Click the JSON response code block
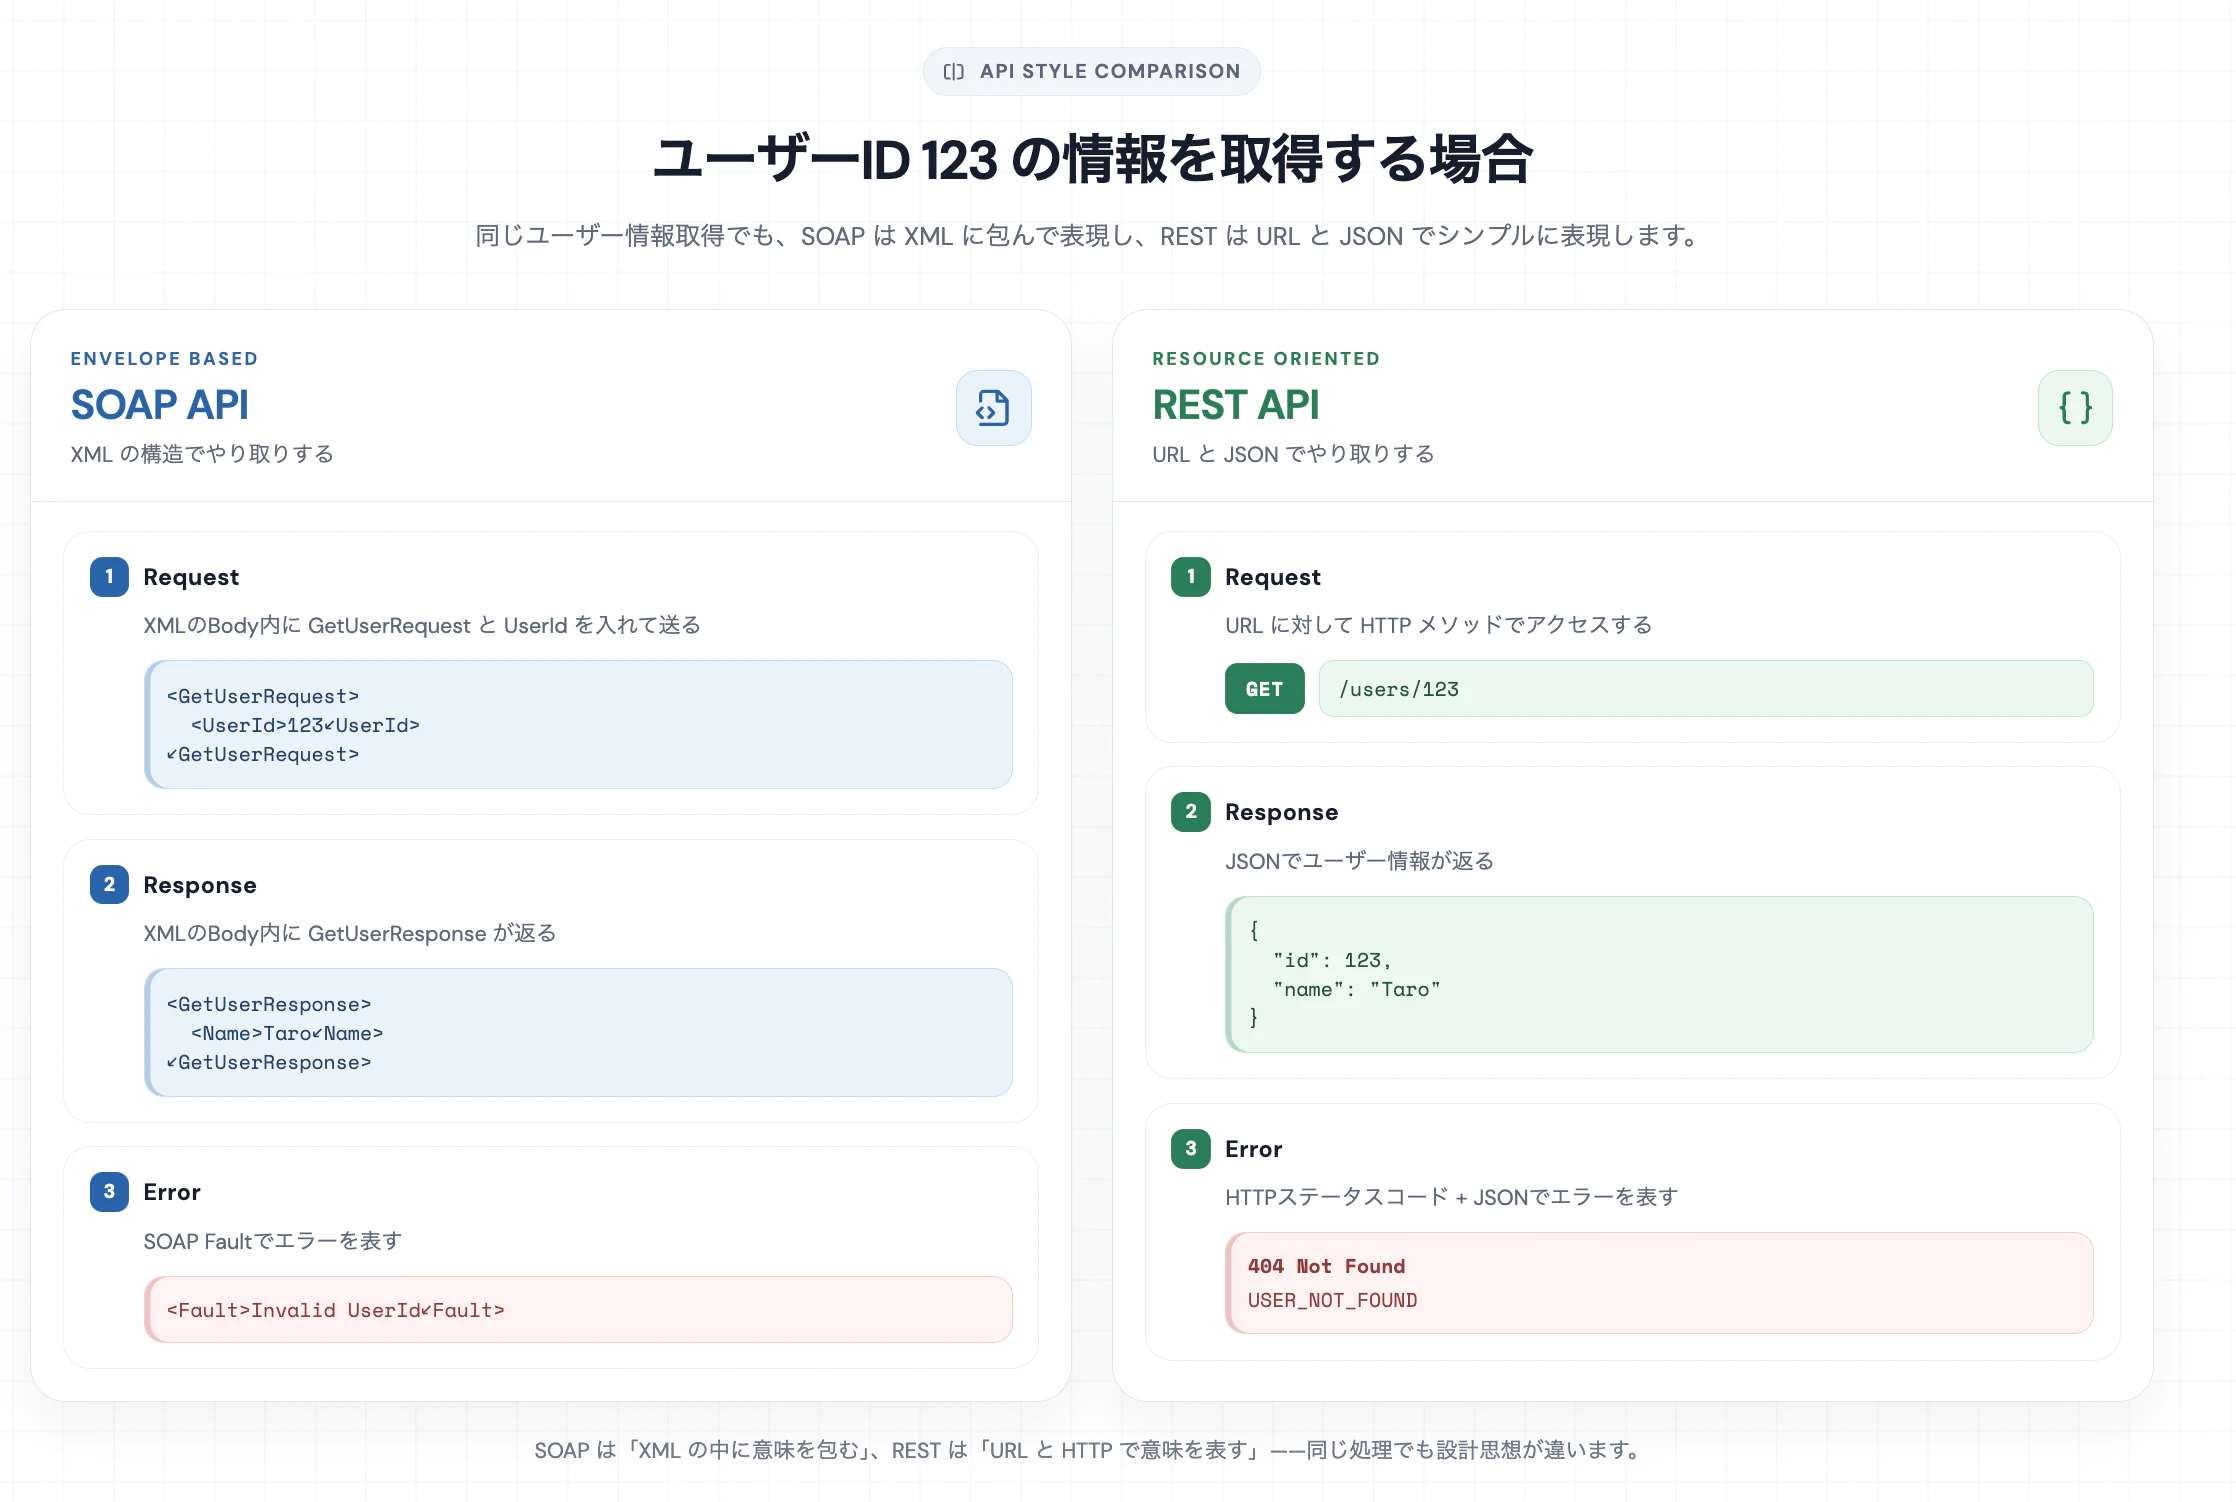The height and width of the screenshot is (1502, 2236). 1659,974
